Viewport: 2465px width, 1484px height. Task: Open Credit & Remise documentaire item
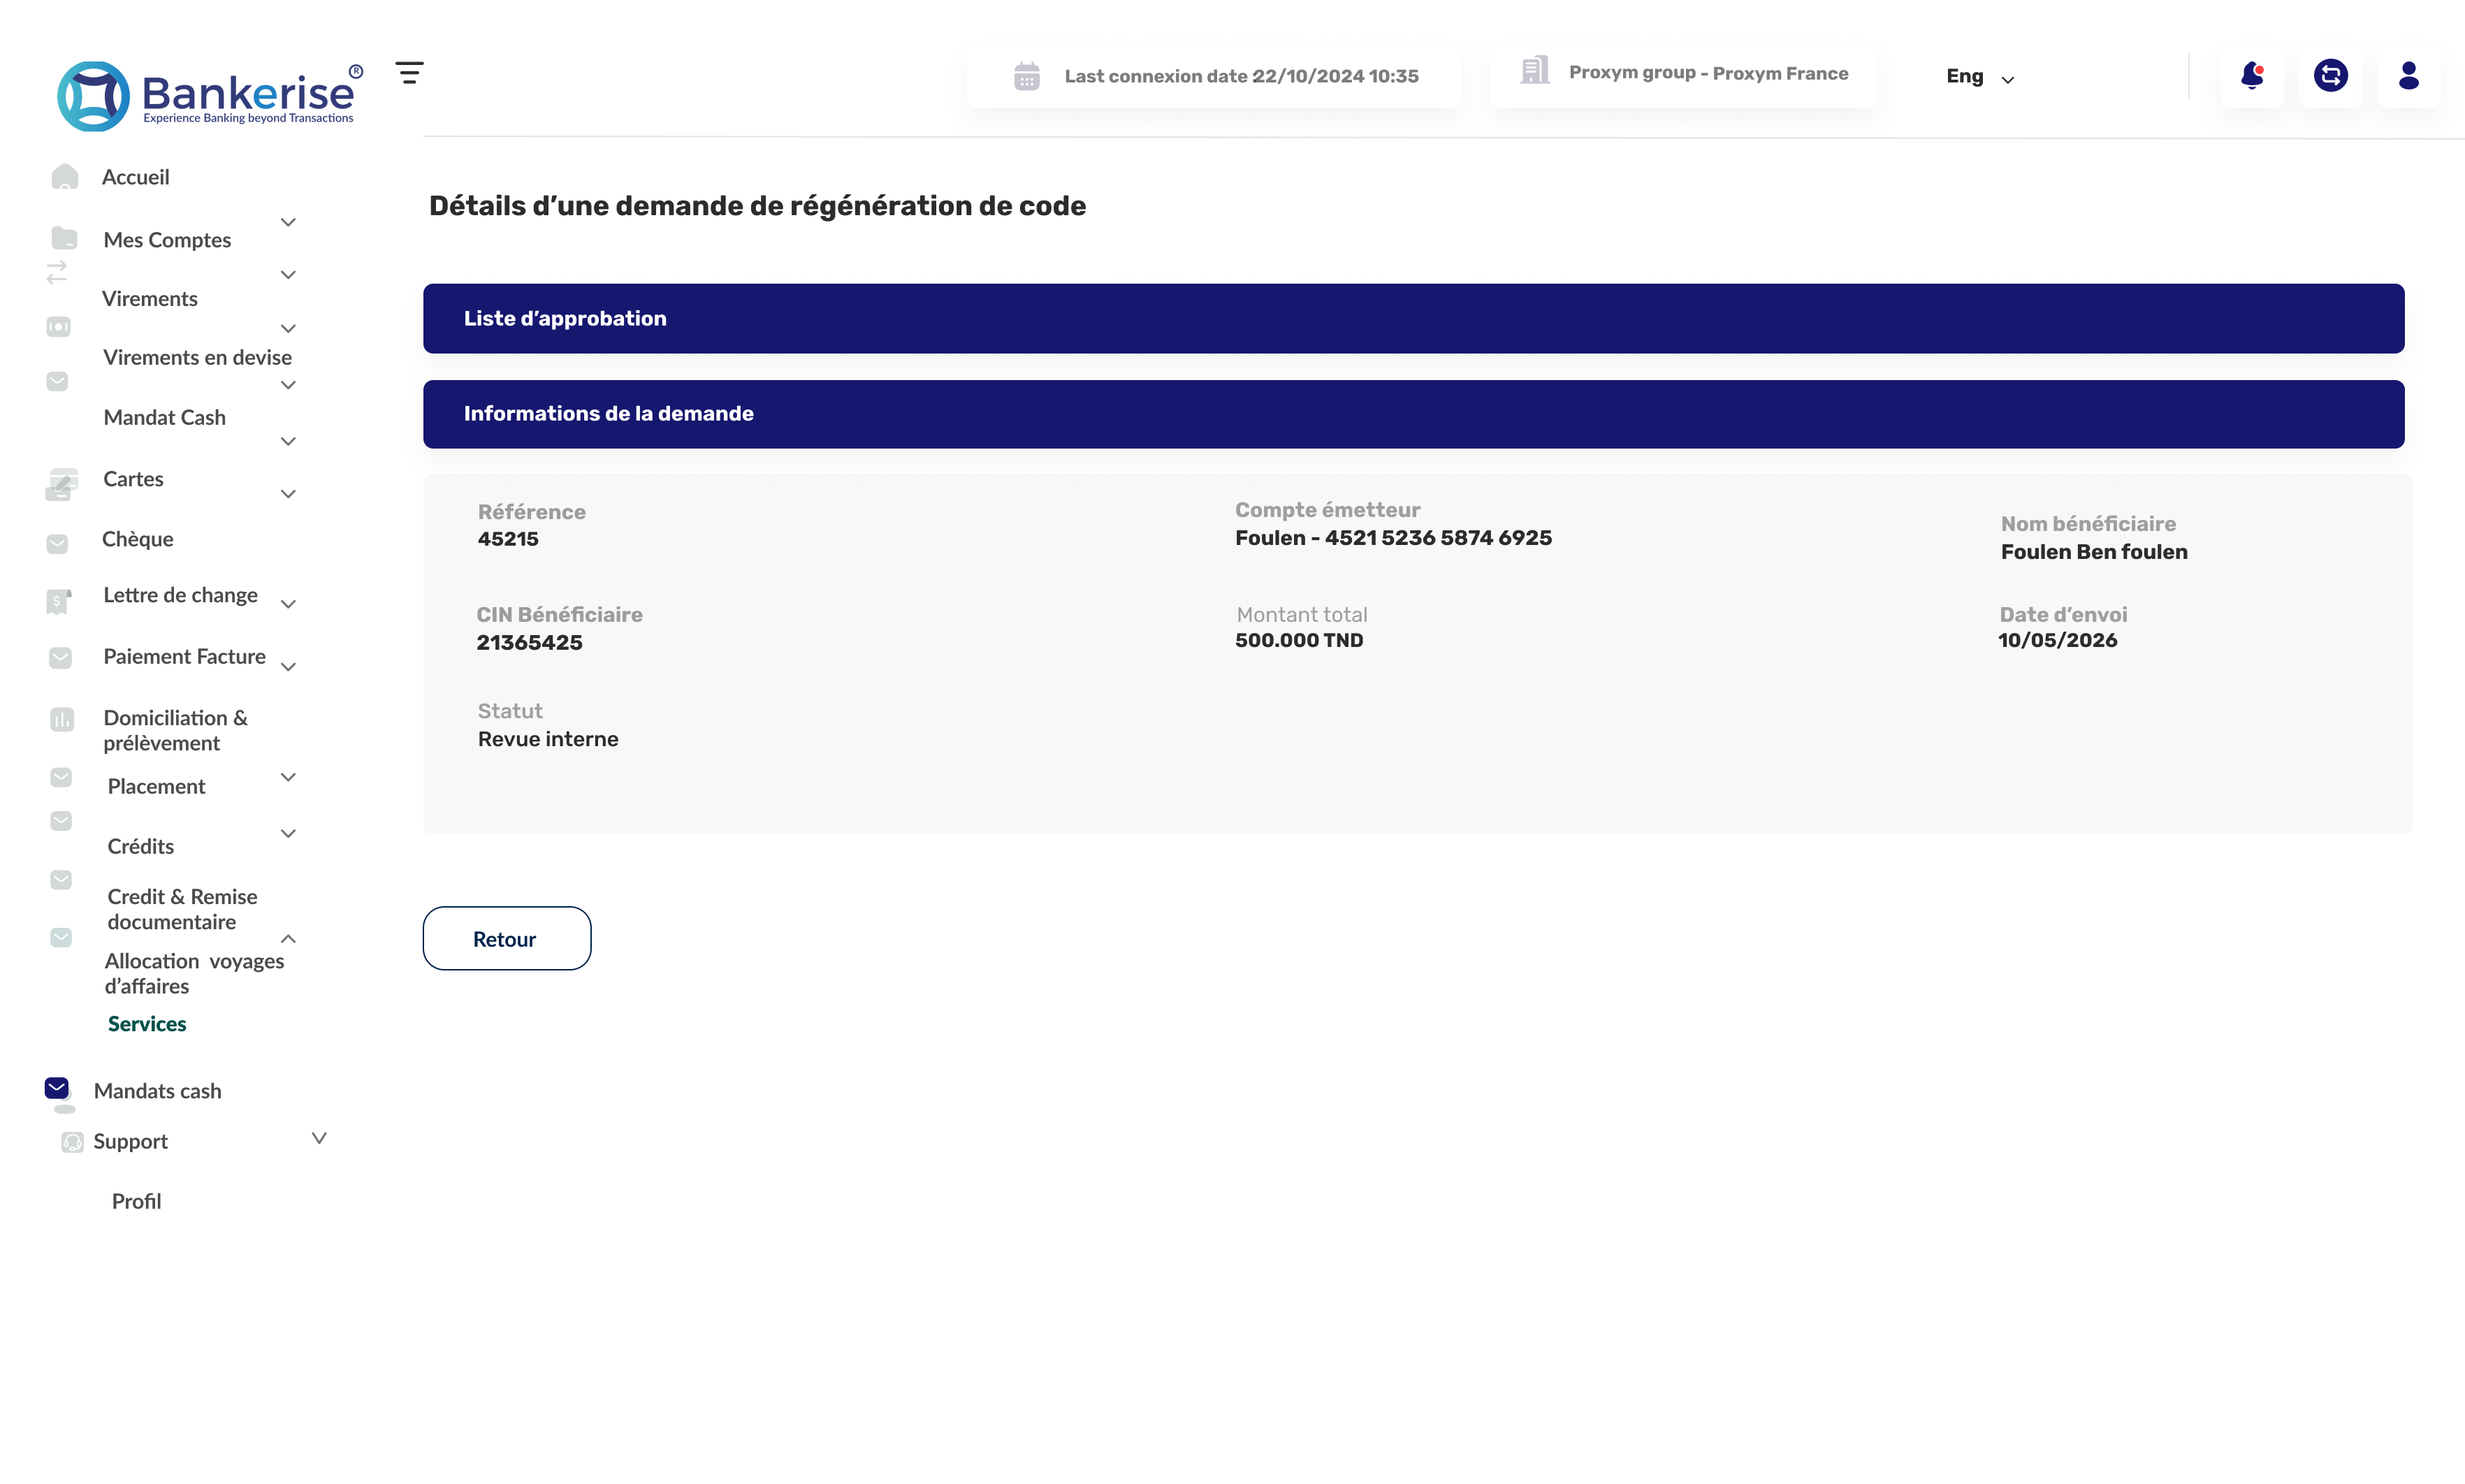click(x=182, y=909)
